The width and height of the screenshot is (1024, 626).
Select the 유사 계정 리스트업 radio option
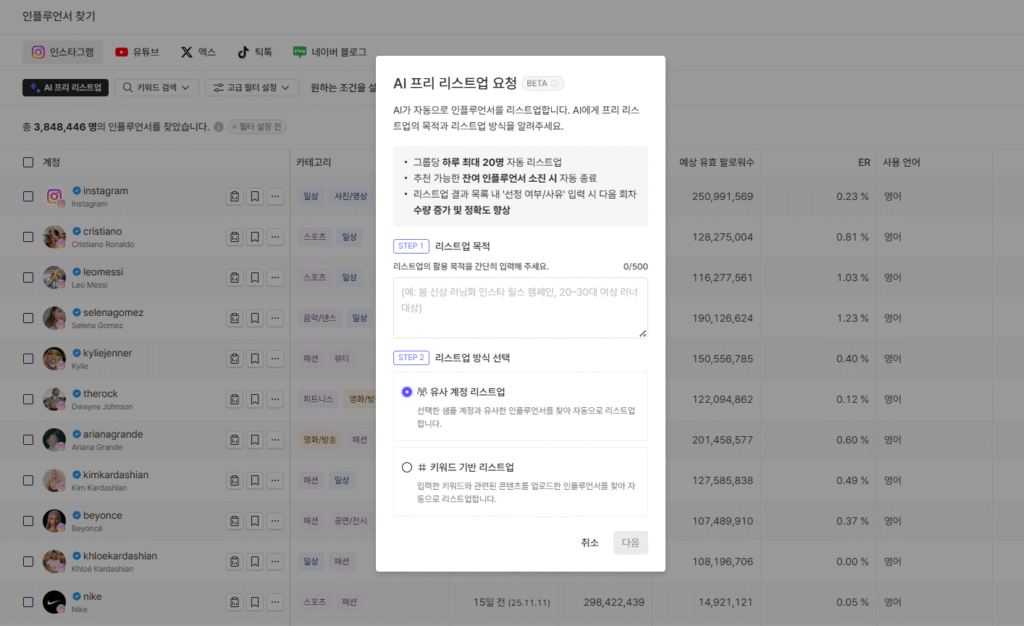click(407, 392)
